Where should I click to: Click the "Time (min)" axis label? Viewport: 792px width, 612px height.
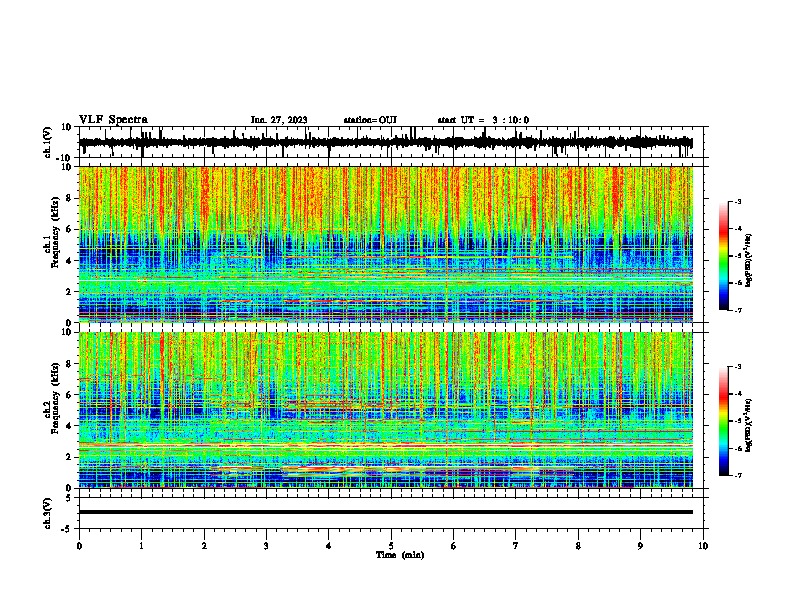[x=400, y=555]
